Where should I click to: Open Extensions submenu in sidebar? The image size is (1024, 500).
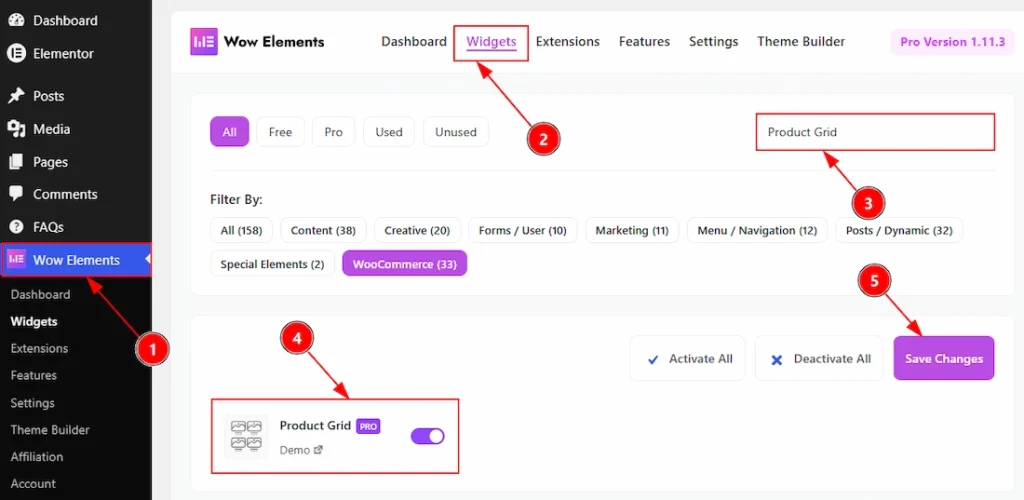39,349
